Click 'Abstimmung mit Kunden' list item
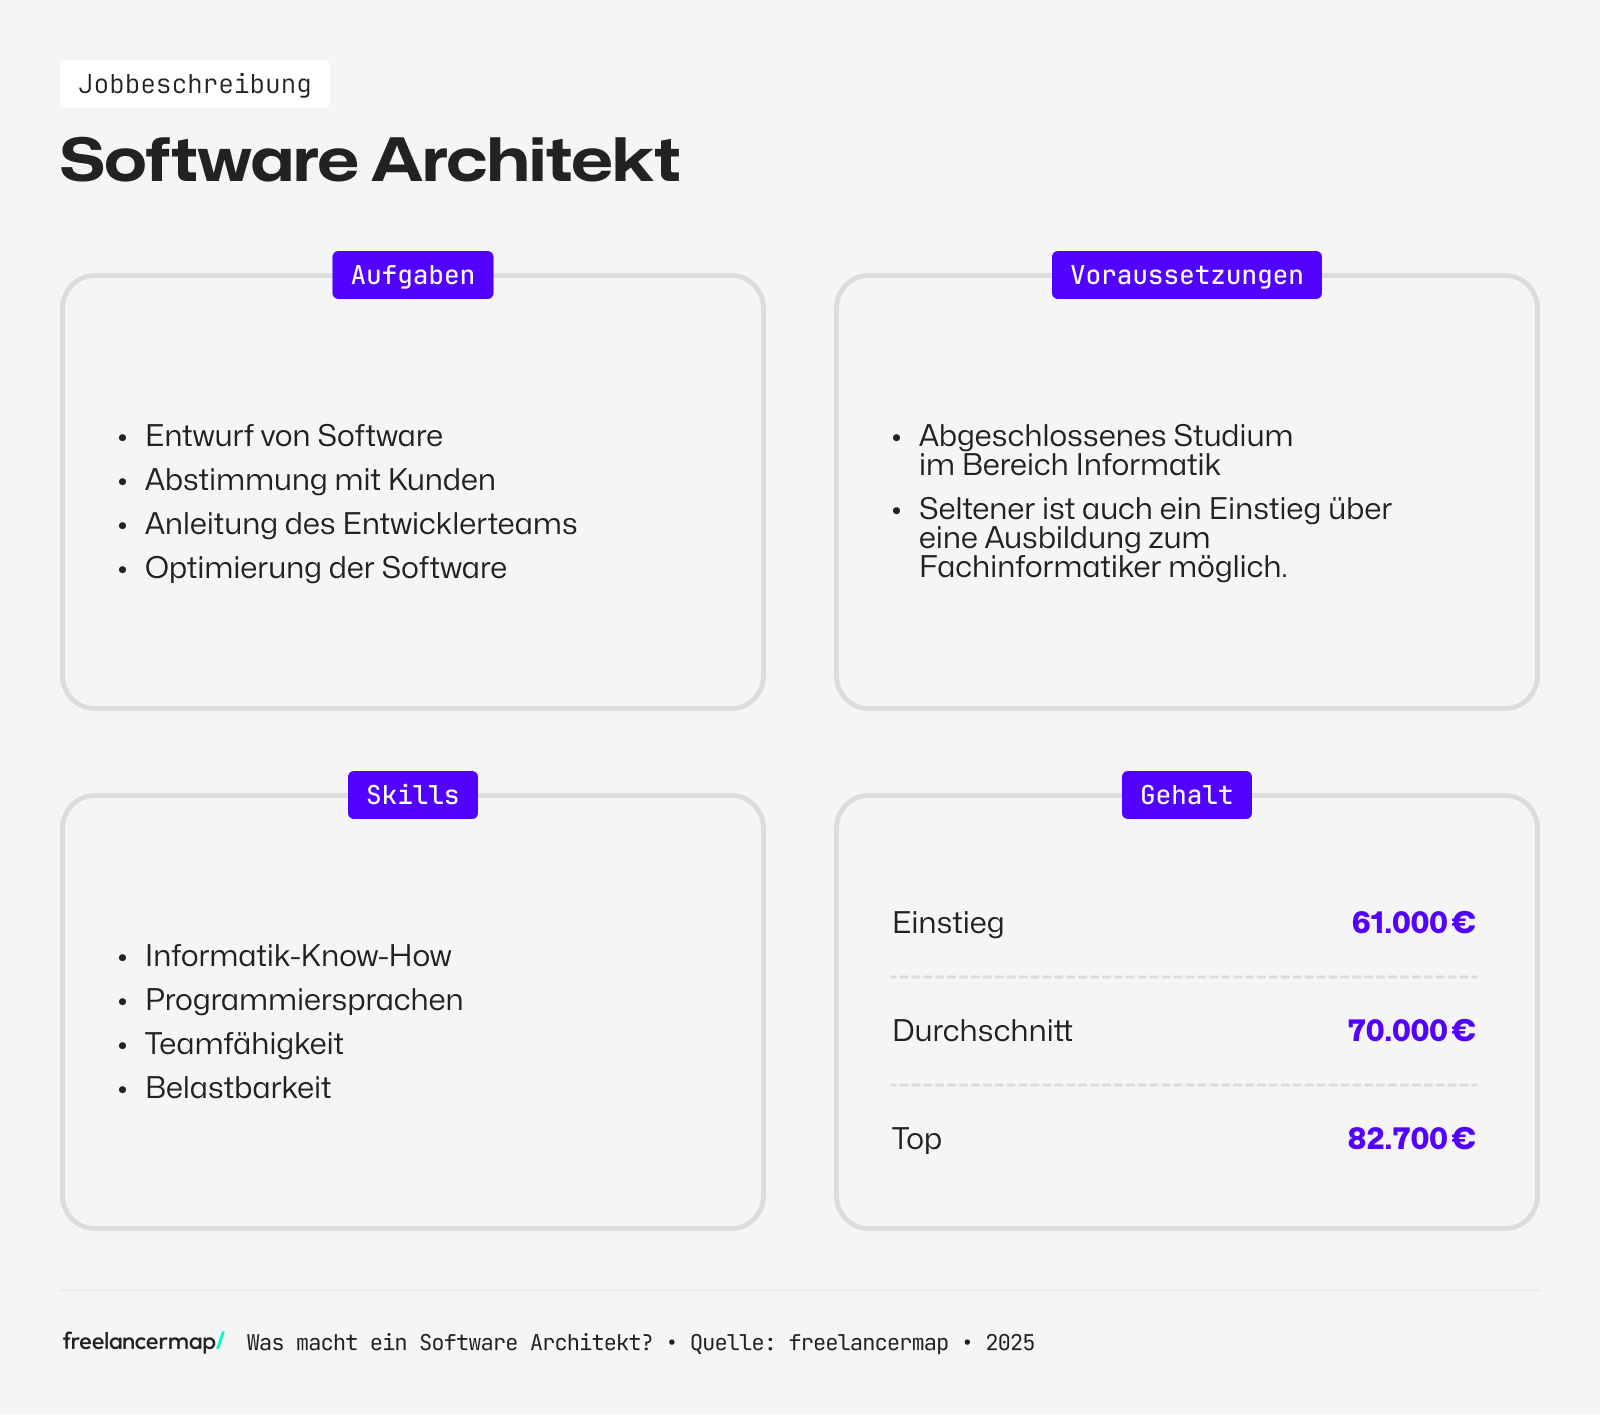The height and width of the screenshot is (1415, 1600). 320,480
